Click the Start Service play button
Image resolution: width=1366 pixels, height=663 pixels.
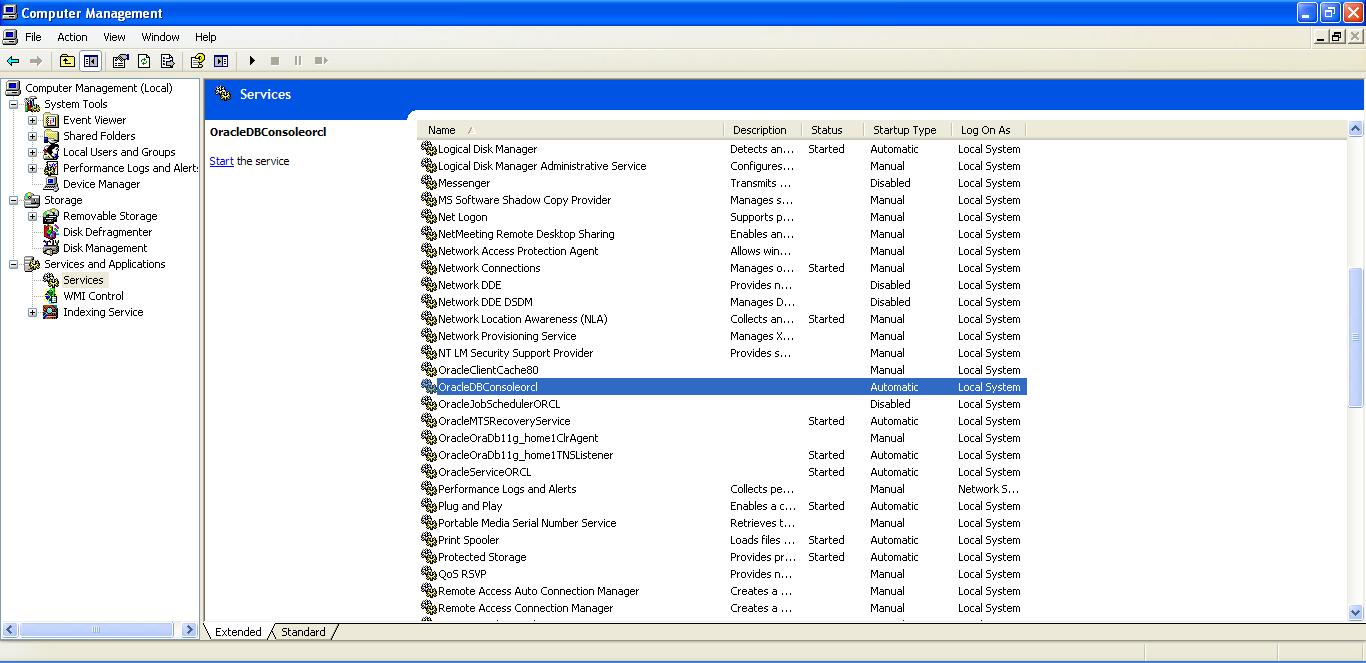(252, 61)
